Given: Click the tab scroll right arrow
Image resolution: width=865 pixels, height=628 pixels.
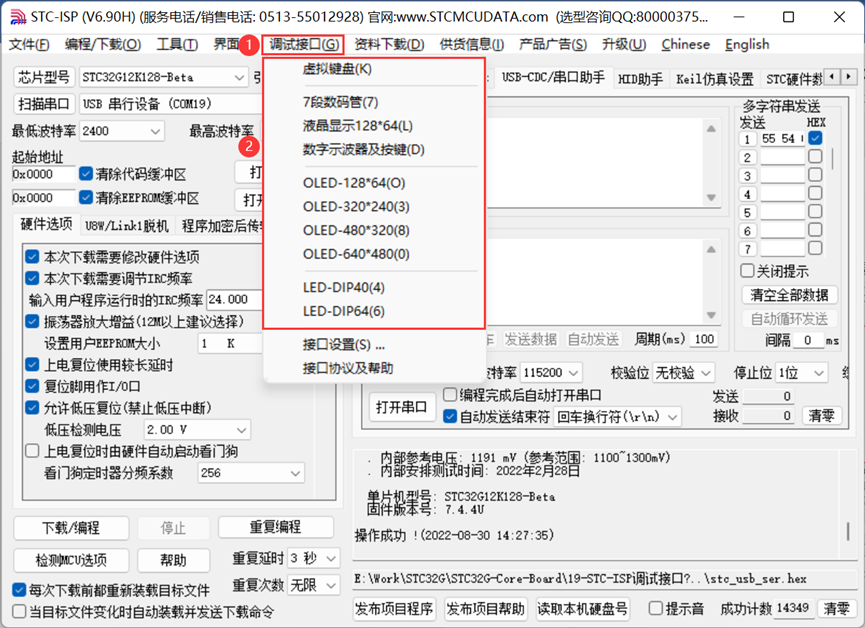Looking at the screenshot, I should [848, 77].
